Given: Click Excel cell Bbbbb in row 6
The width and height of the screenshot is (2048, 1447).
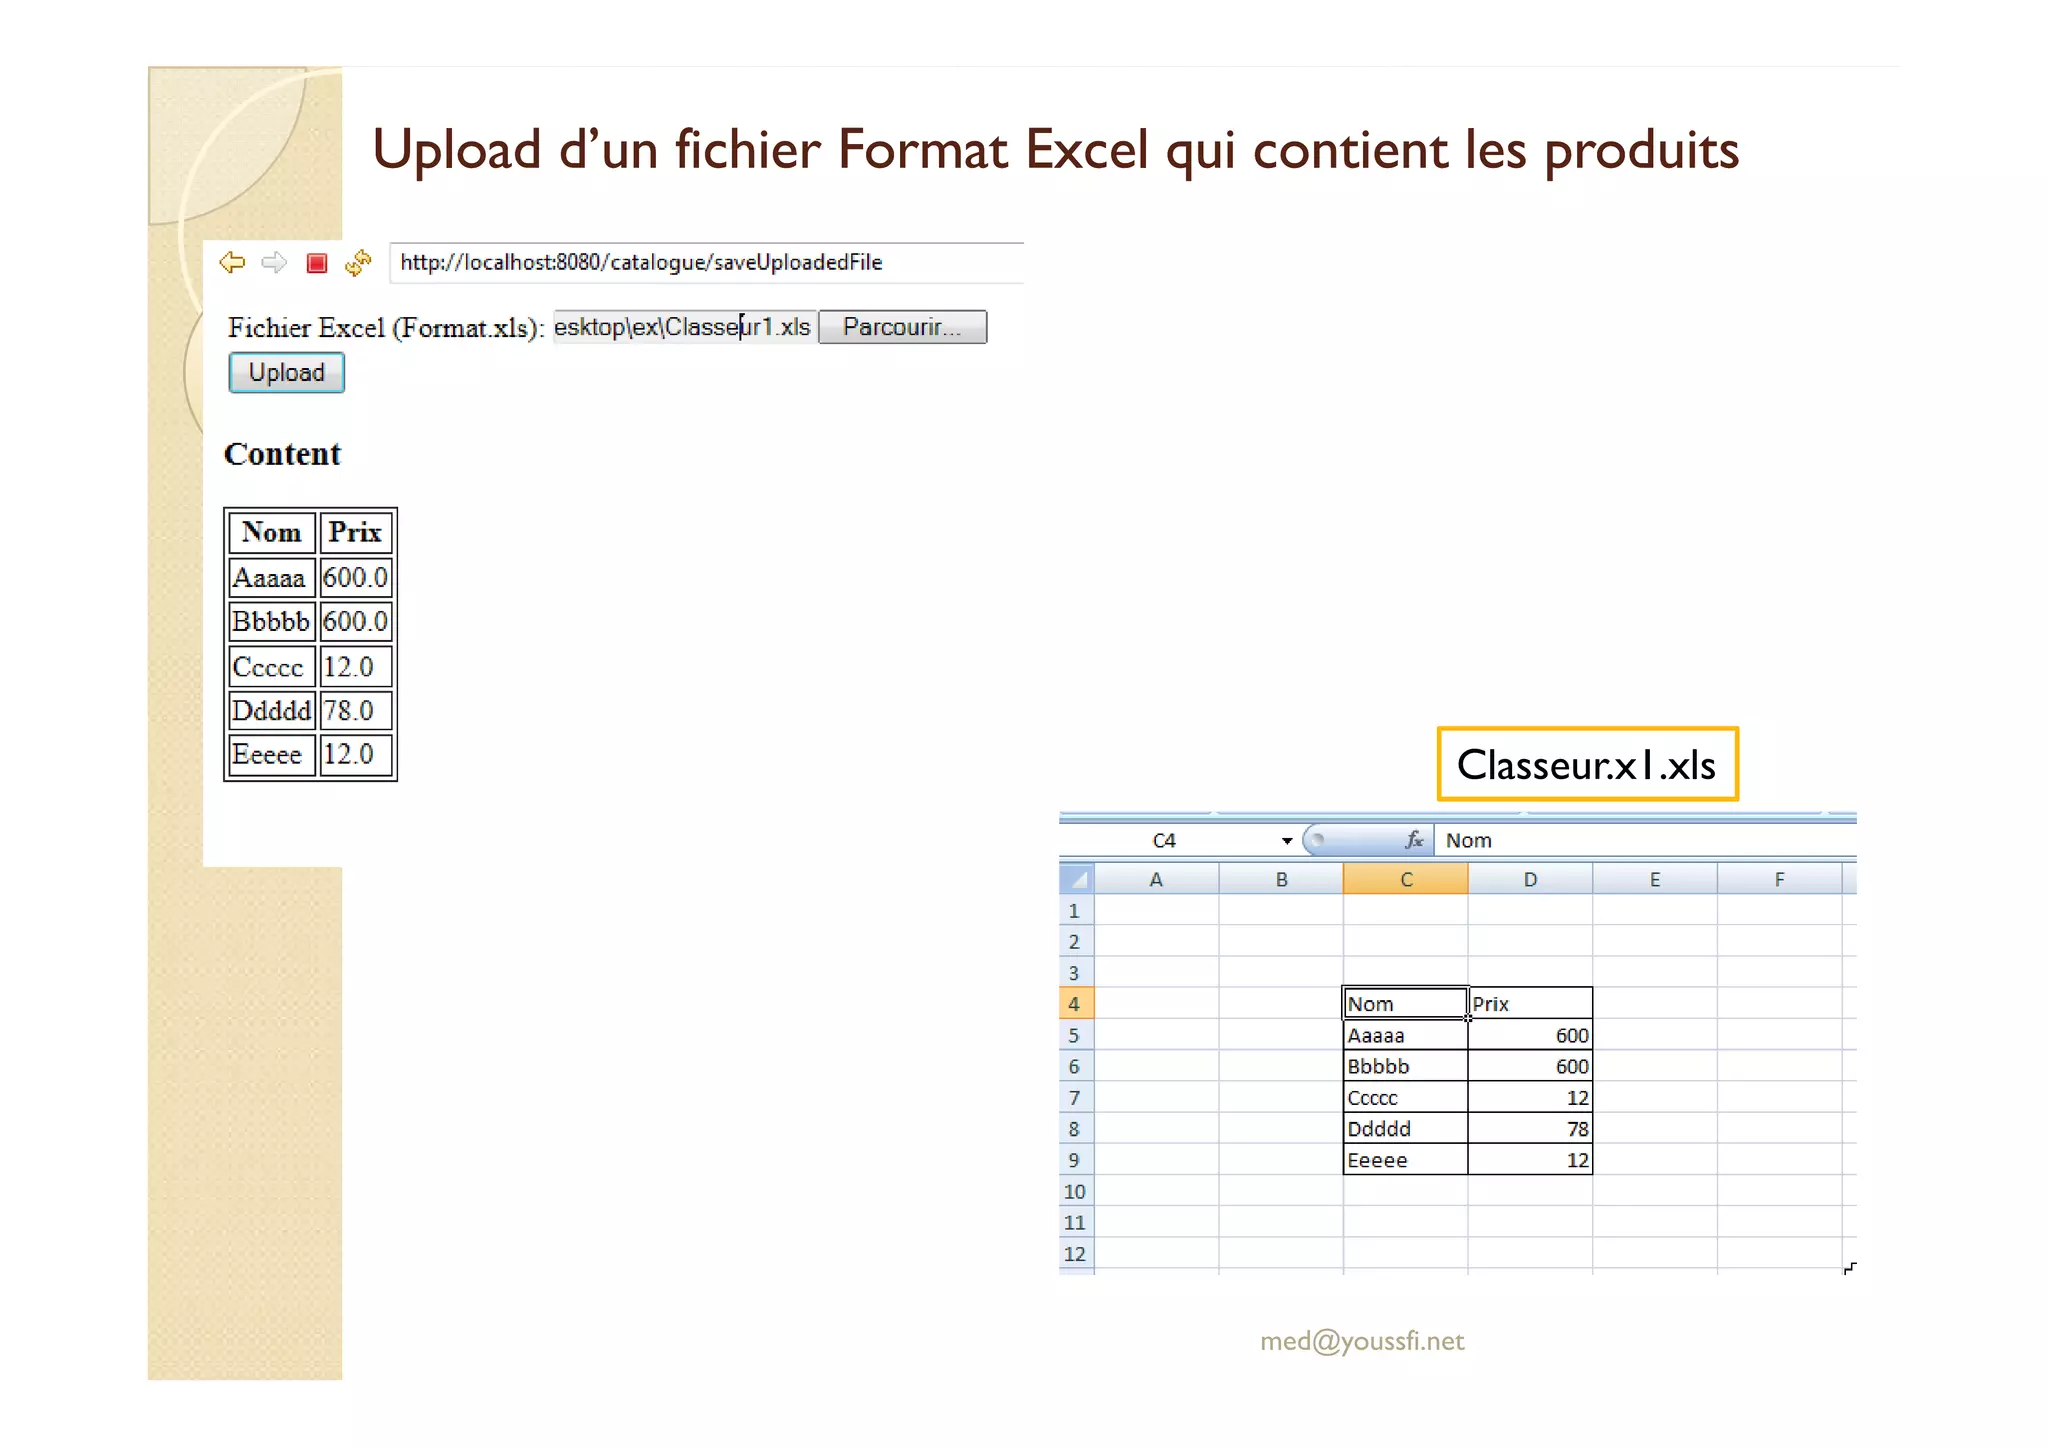Looking at the screenshot, I should (1405, 1066).
